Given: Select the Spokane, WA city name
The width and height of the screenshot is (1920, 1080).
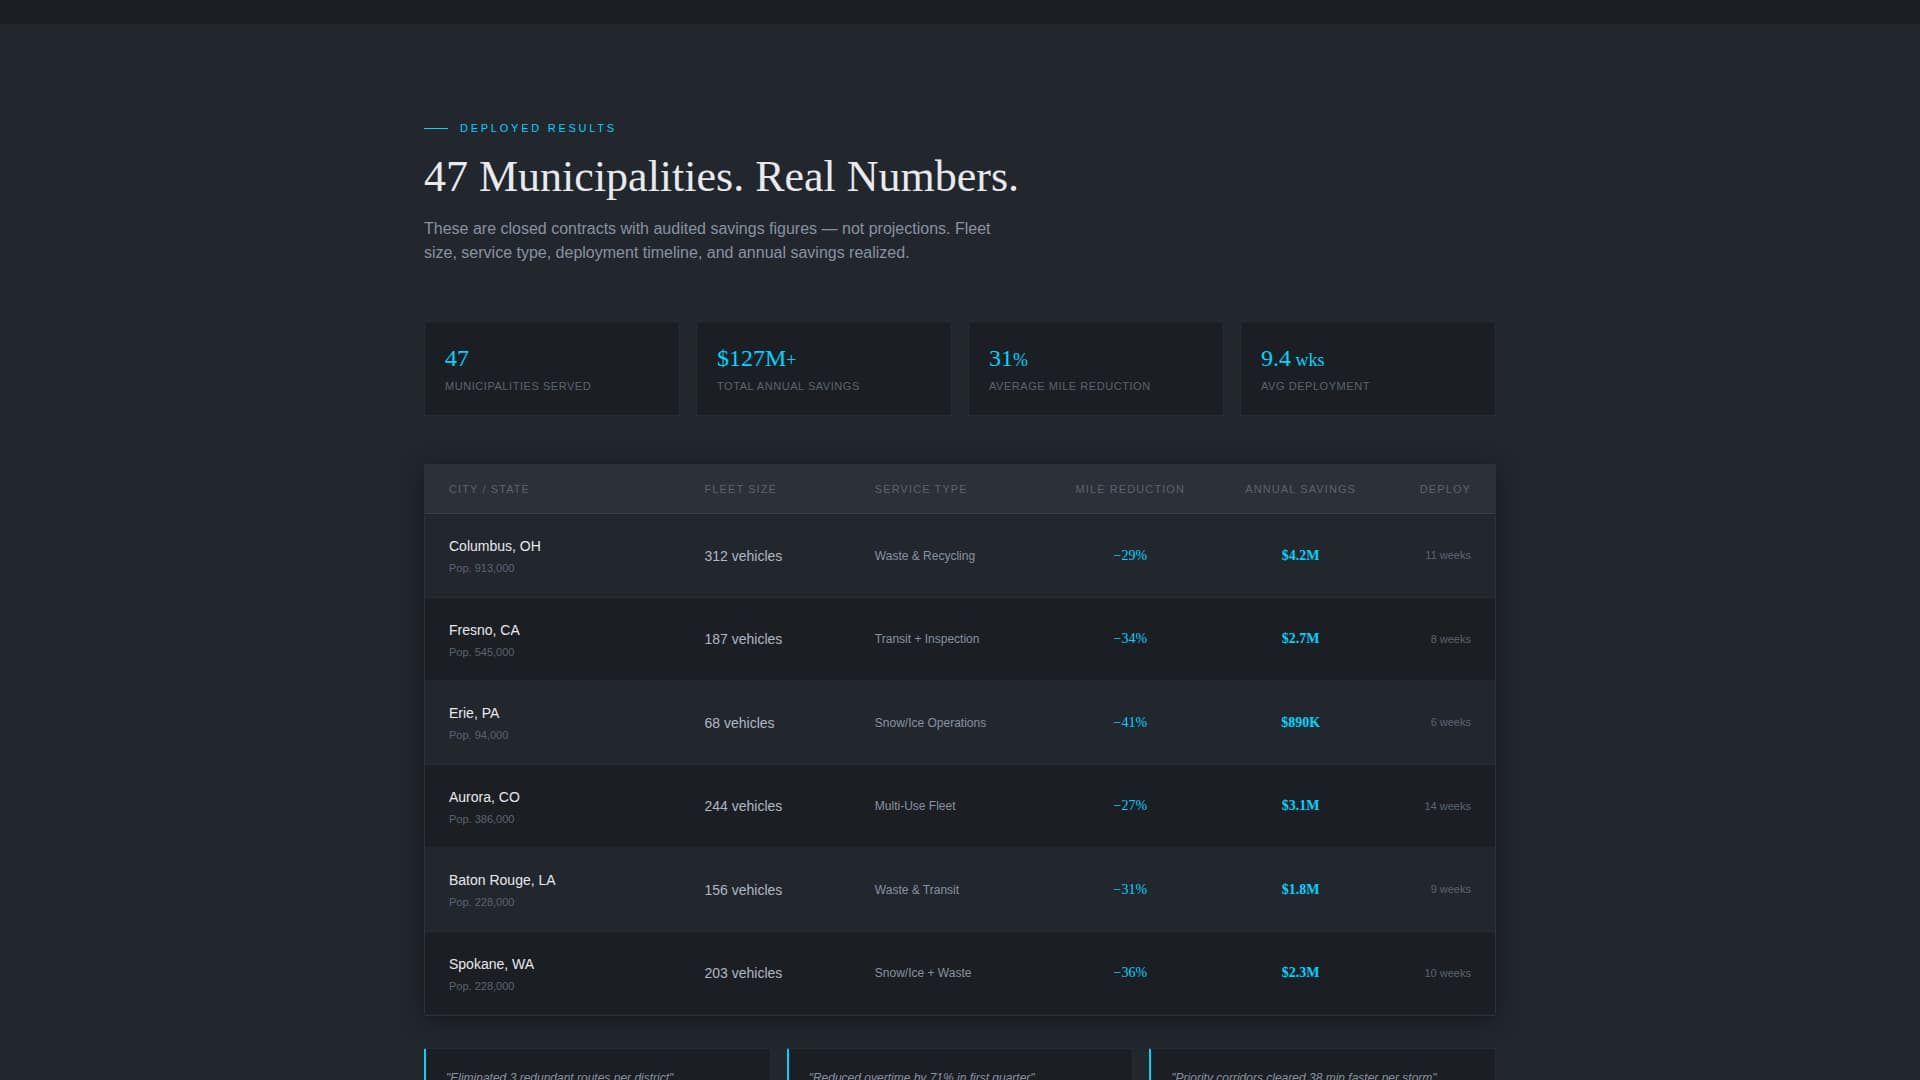Looking at the screenshot, I should pos(491,964).
